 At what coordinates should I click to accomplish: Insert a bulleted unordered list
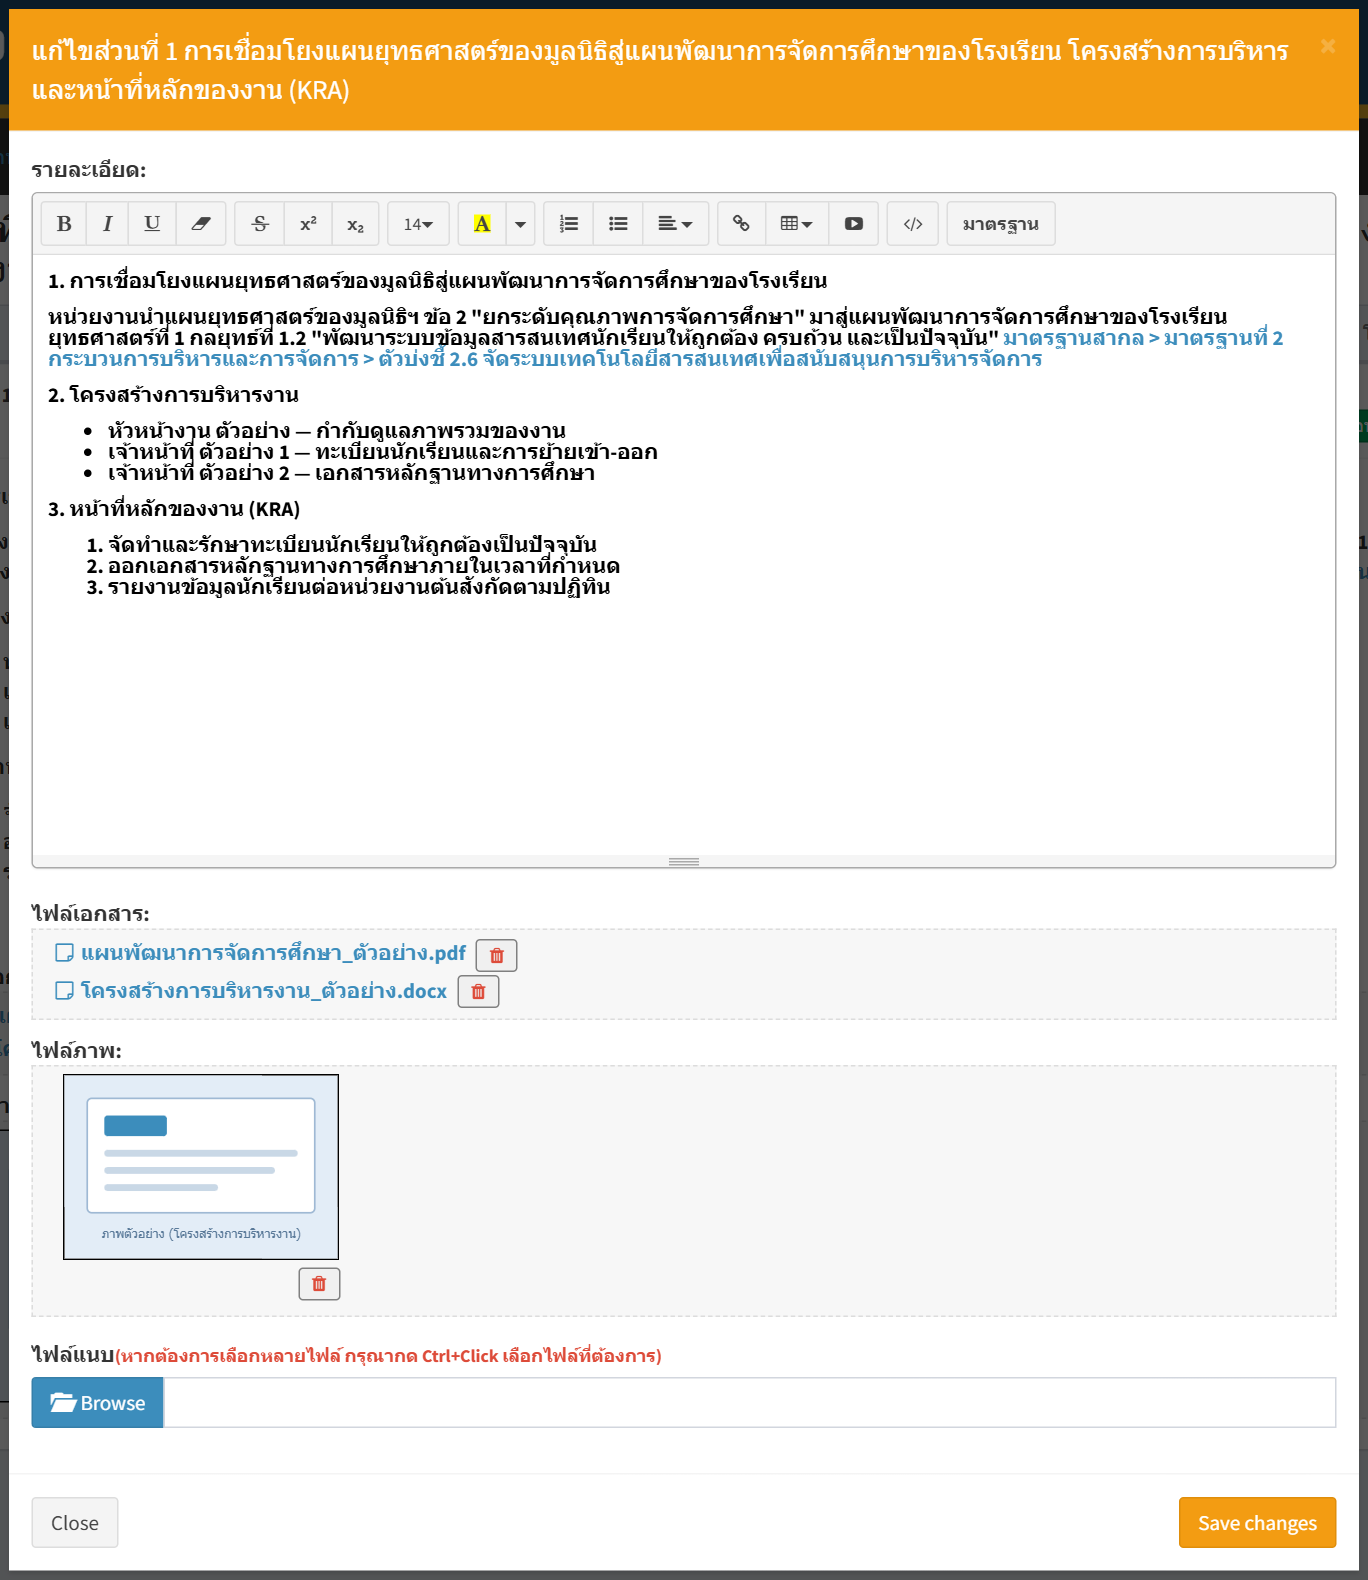click(x=618, y=224)
